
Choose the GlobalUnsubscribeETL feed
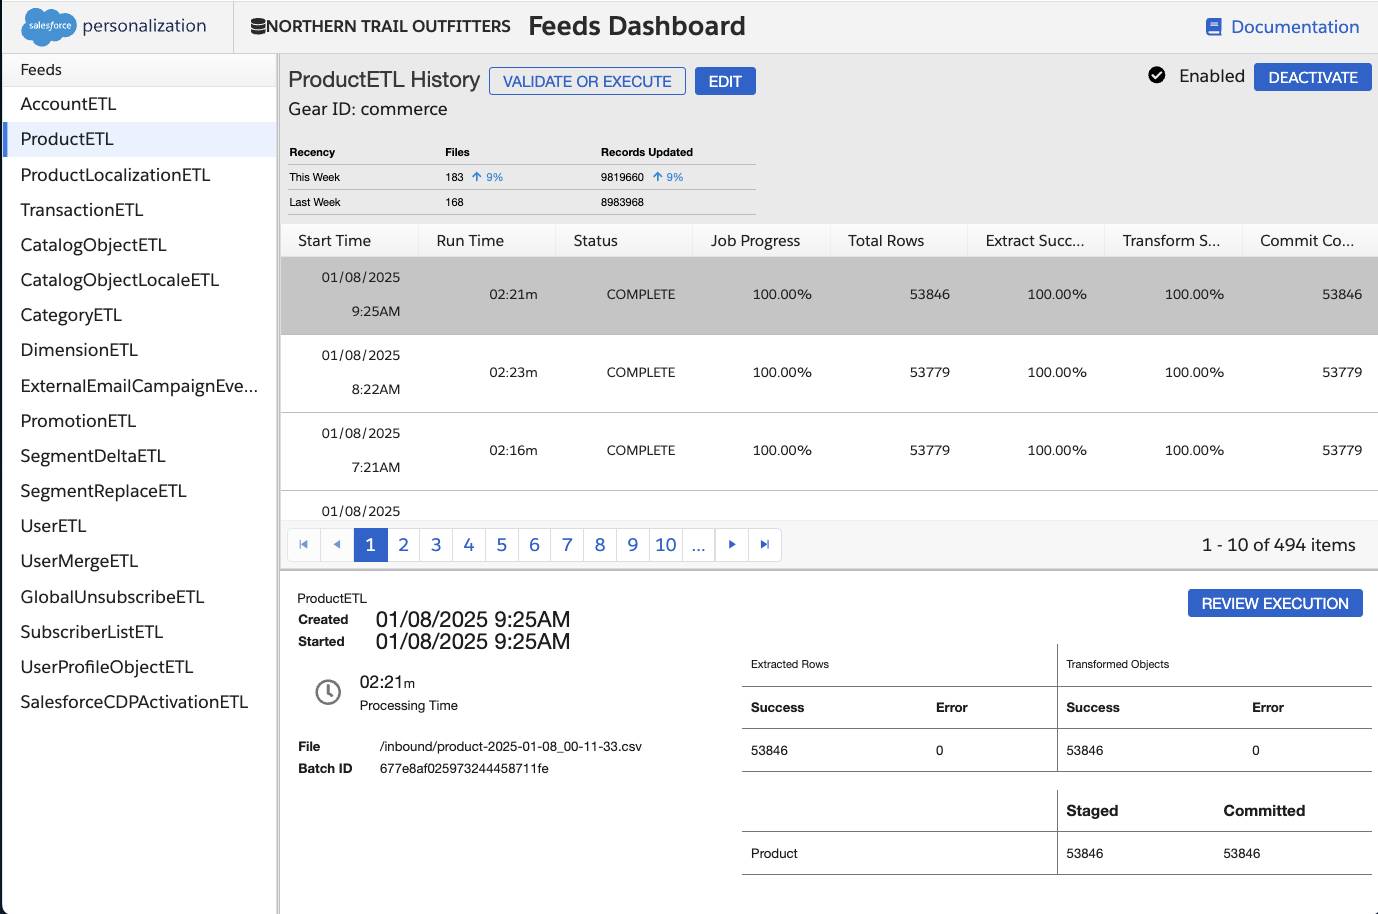(x=140, y=597)
